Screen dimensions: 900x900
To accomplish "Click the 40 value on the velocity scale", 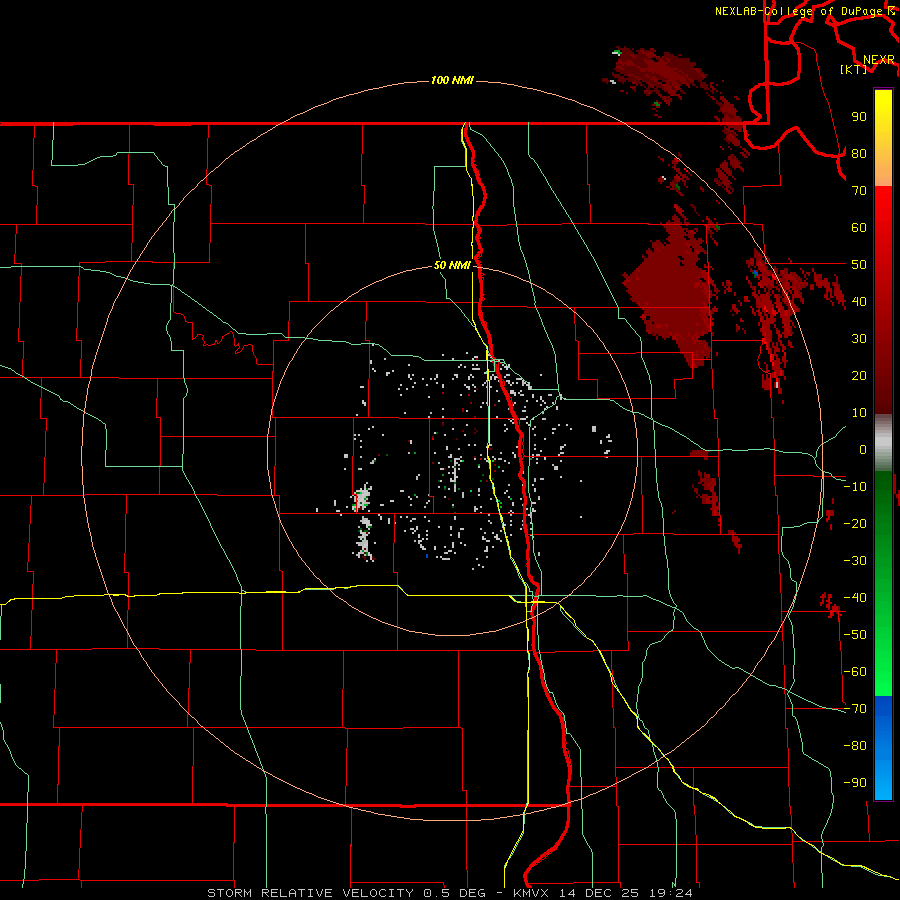I will [x=859, y=301].
